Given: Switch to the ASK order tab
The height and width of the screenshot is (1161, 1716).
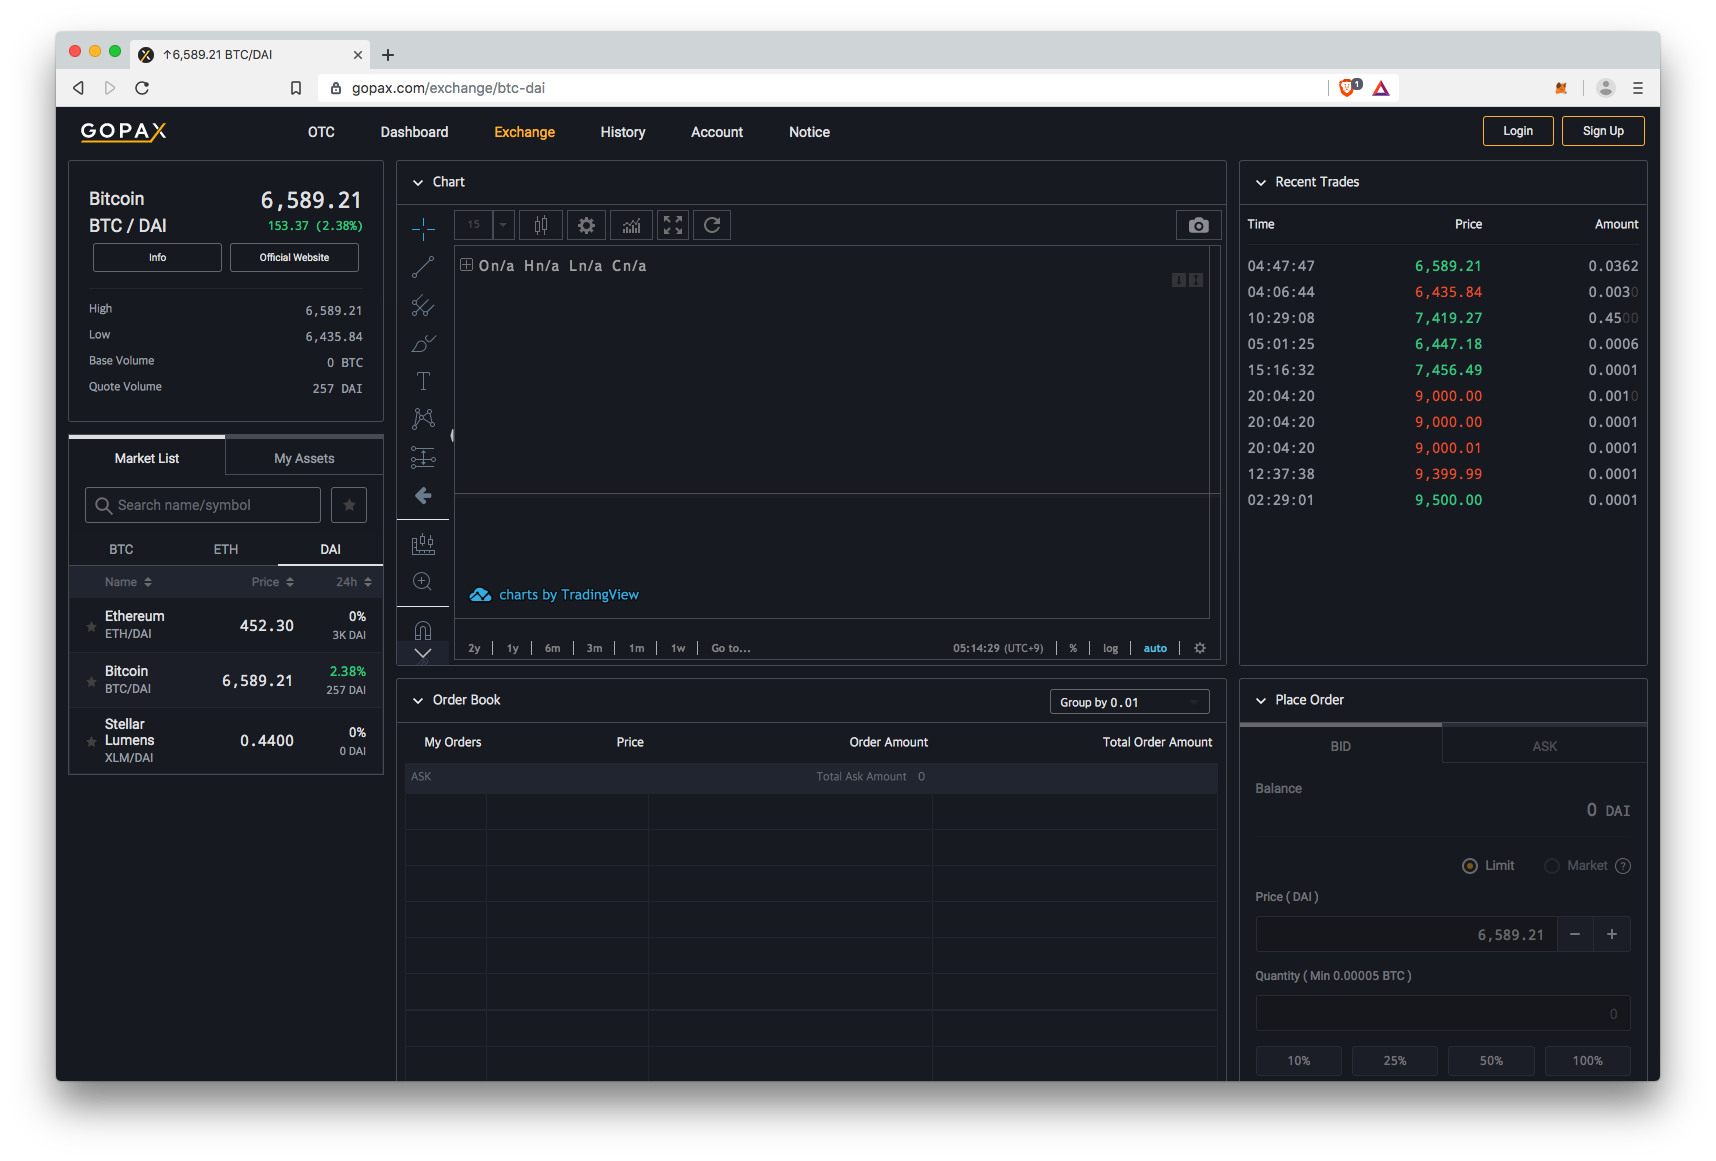Looking at the screenshot, I should coord(1544,746).
